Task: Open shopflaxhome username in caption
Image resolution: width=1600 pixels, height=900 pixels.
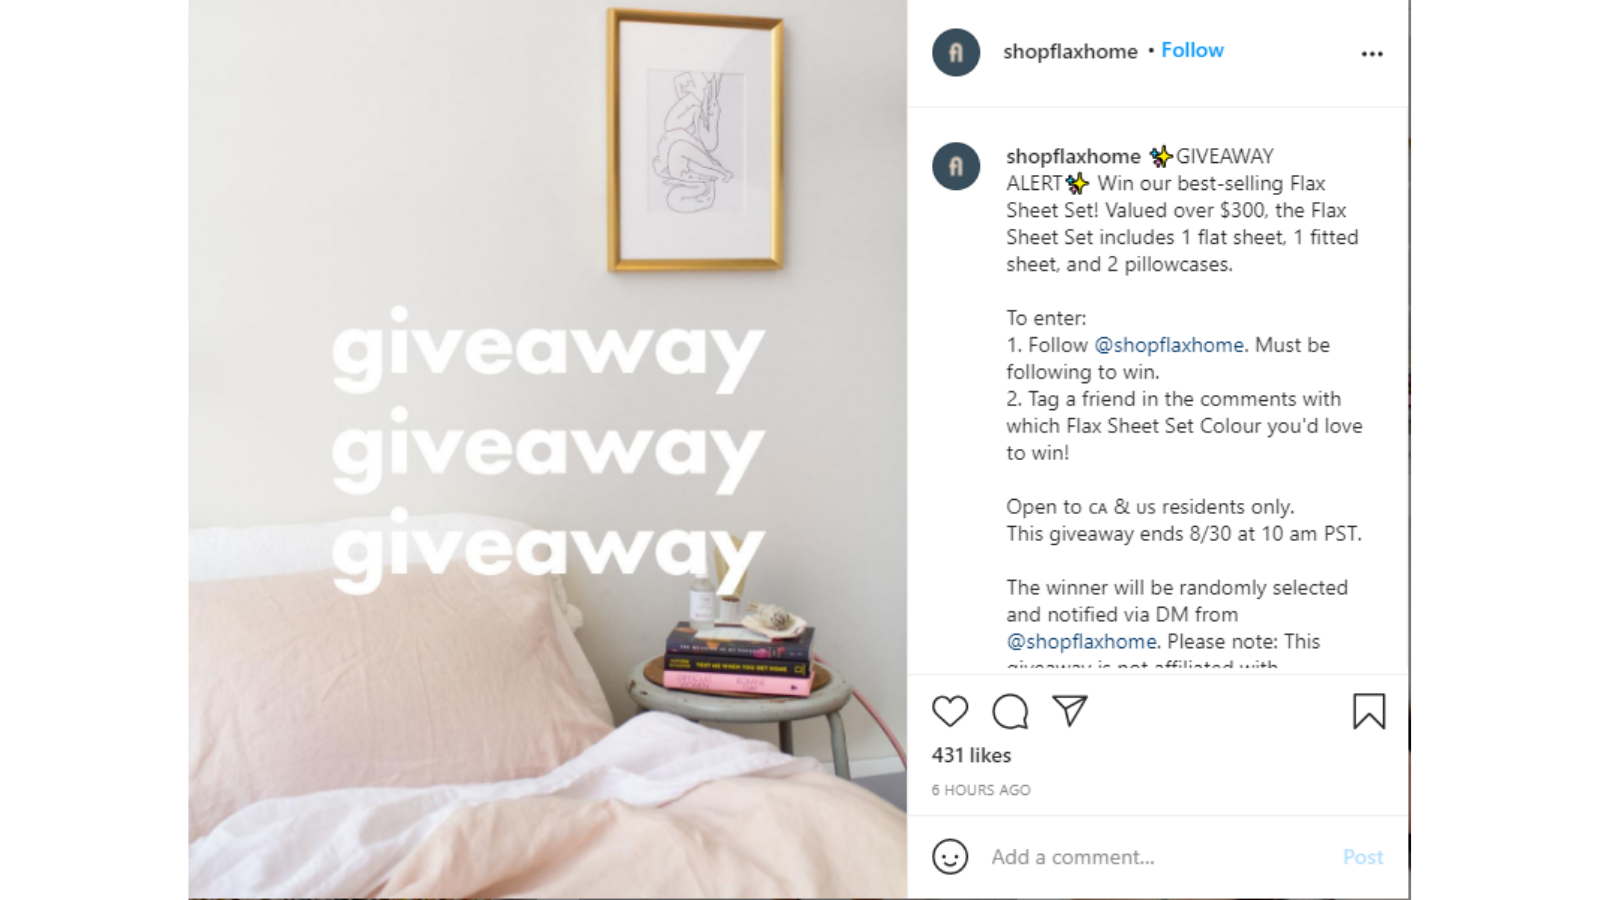Action: [1073, 156]
